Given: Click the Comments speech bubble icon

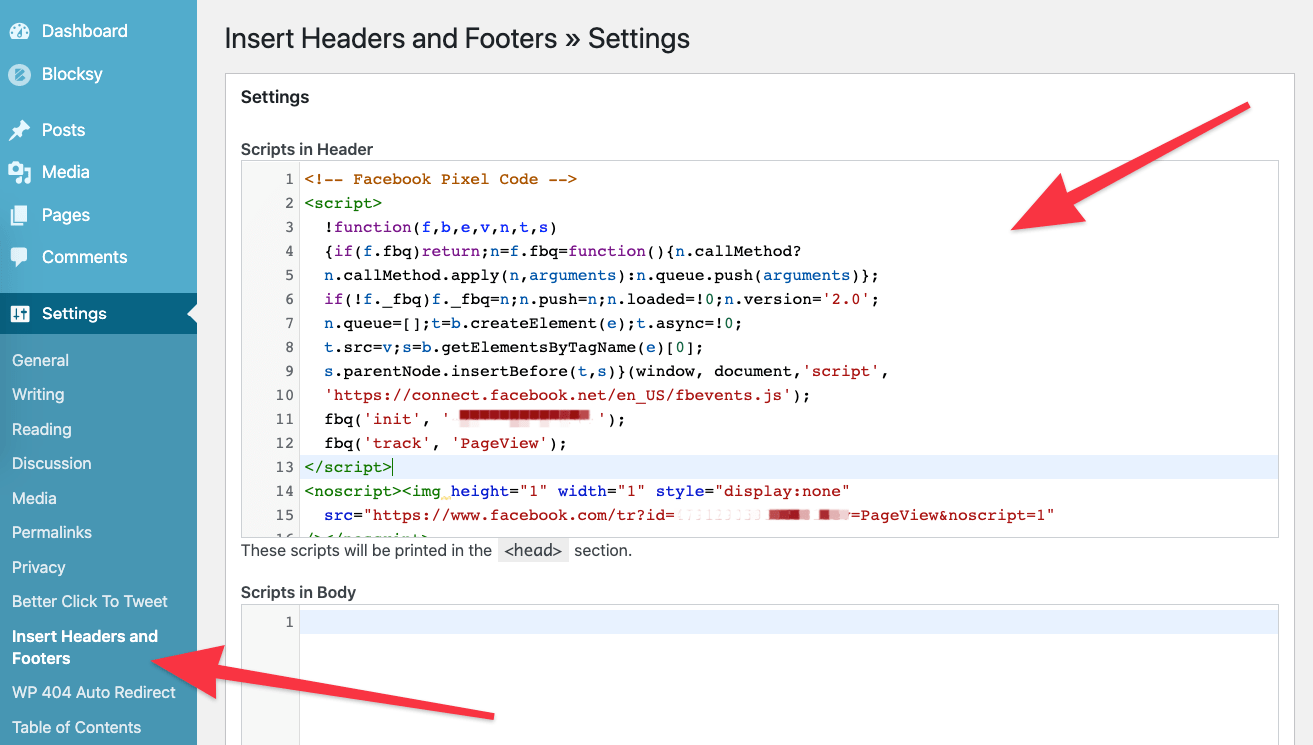Looking at the screenshot, I should pos(19,257).
